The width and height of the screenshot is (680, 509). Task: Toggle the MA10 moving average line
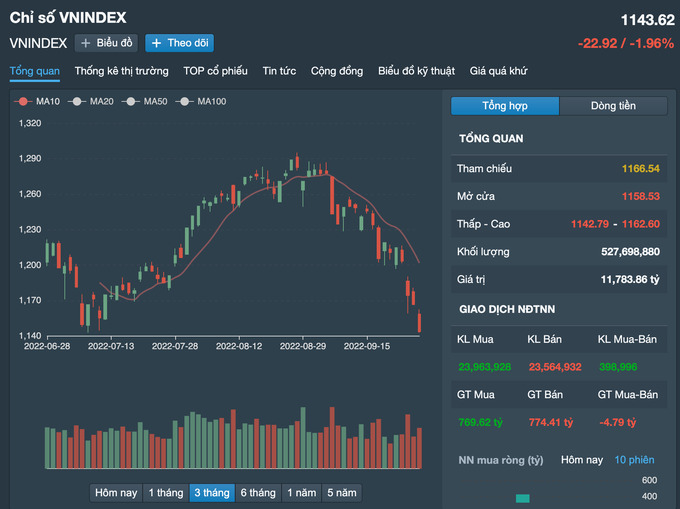(x=38, y=102)
